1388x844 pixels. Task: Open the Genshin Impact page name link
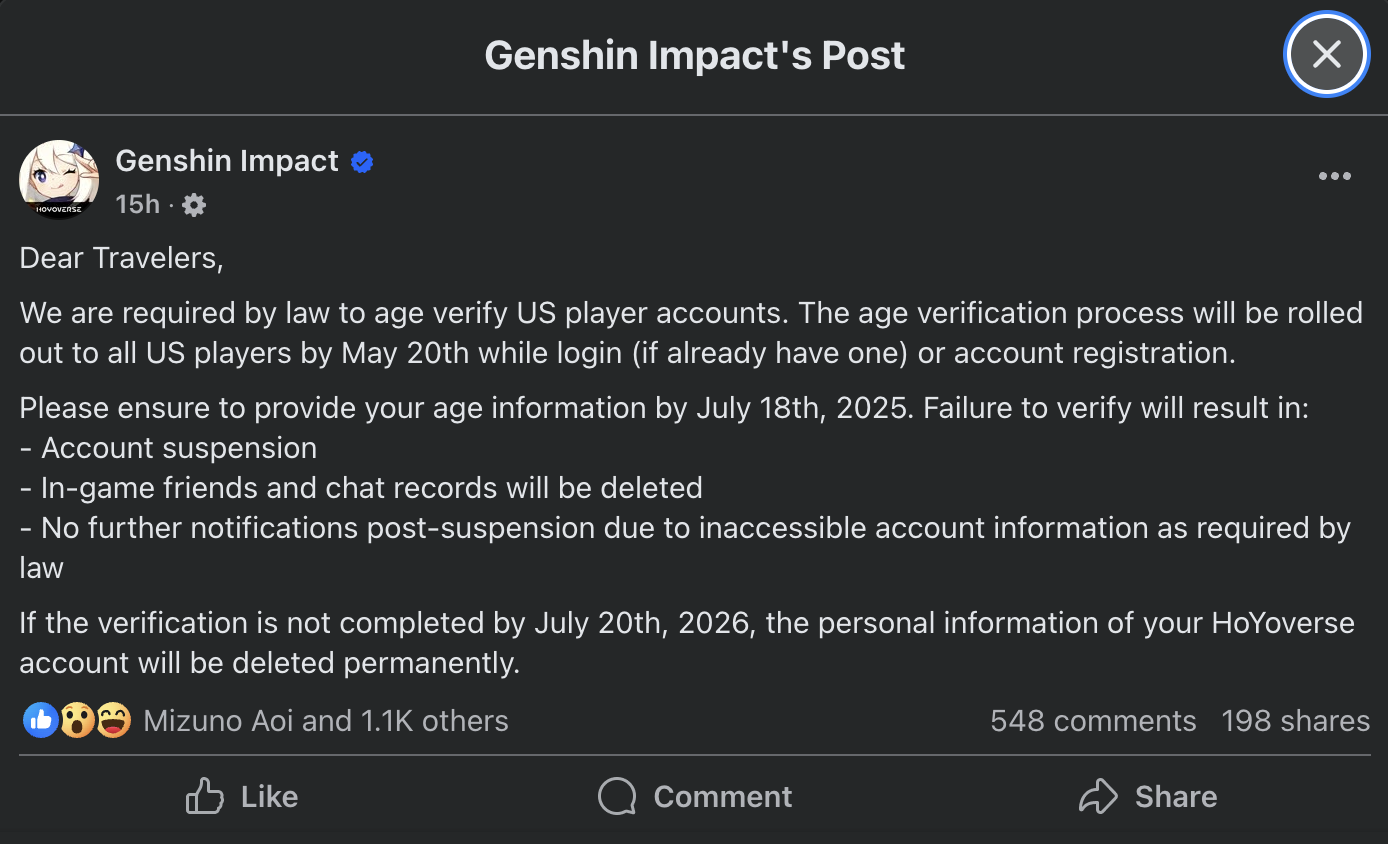pos(227,161)
